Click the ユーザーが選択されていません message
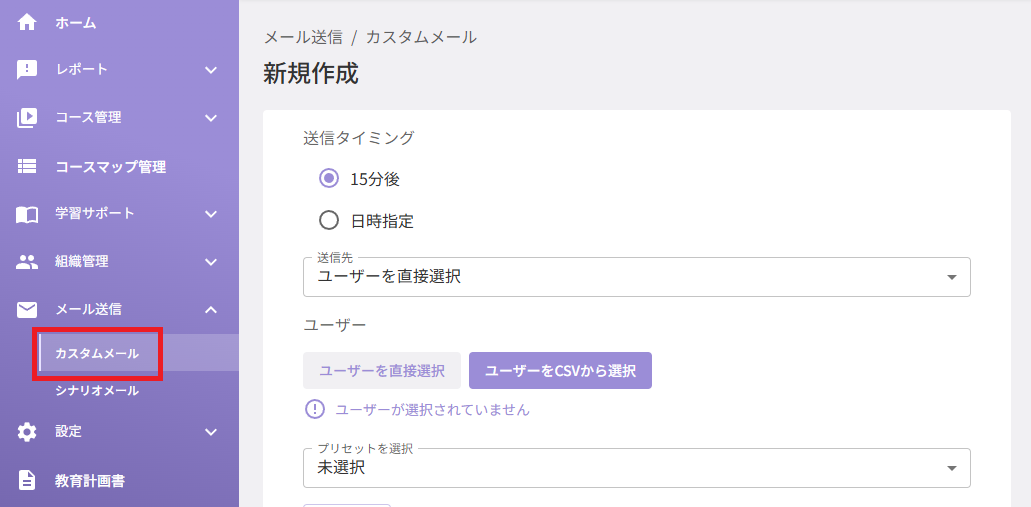The width and height of the screenshot is (1031, 507). (433, 410)
